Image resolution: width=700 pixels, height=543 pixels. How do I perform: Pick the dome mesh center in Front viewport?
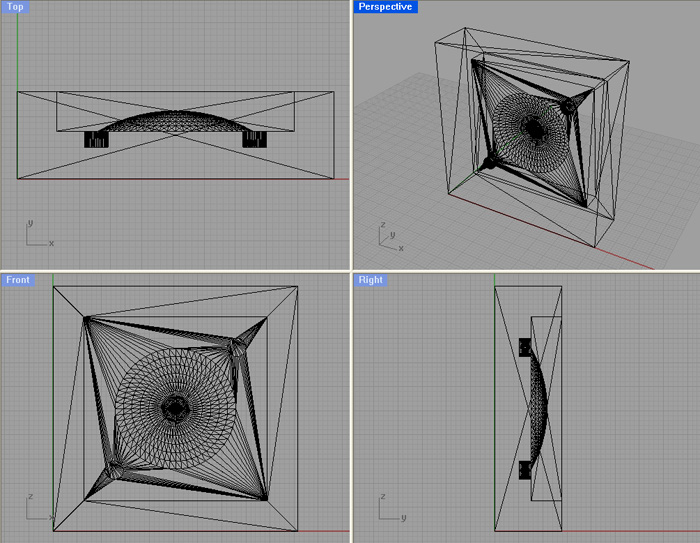click(x=176, y=408)
